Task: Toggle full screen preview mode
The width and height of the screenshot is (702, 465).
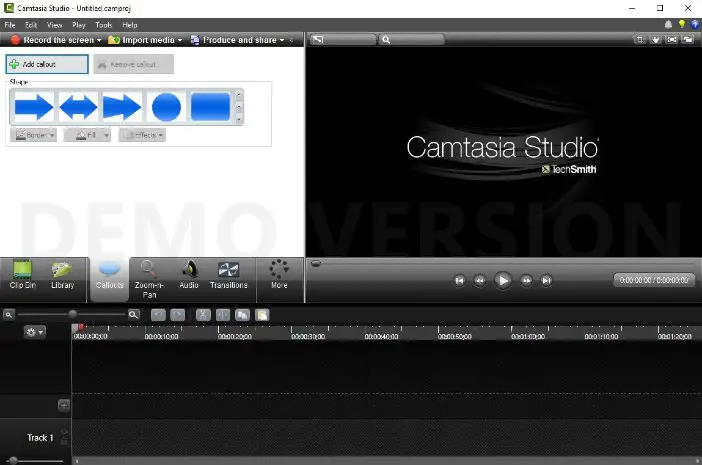Action: pyautogui.click(x=672, y=40)
